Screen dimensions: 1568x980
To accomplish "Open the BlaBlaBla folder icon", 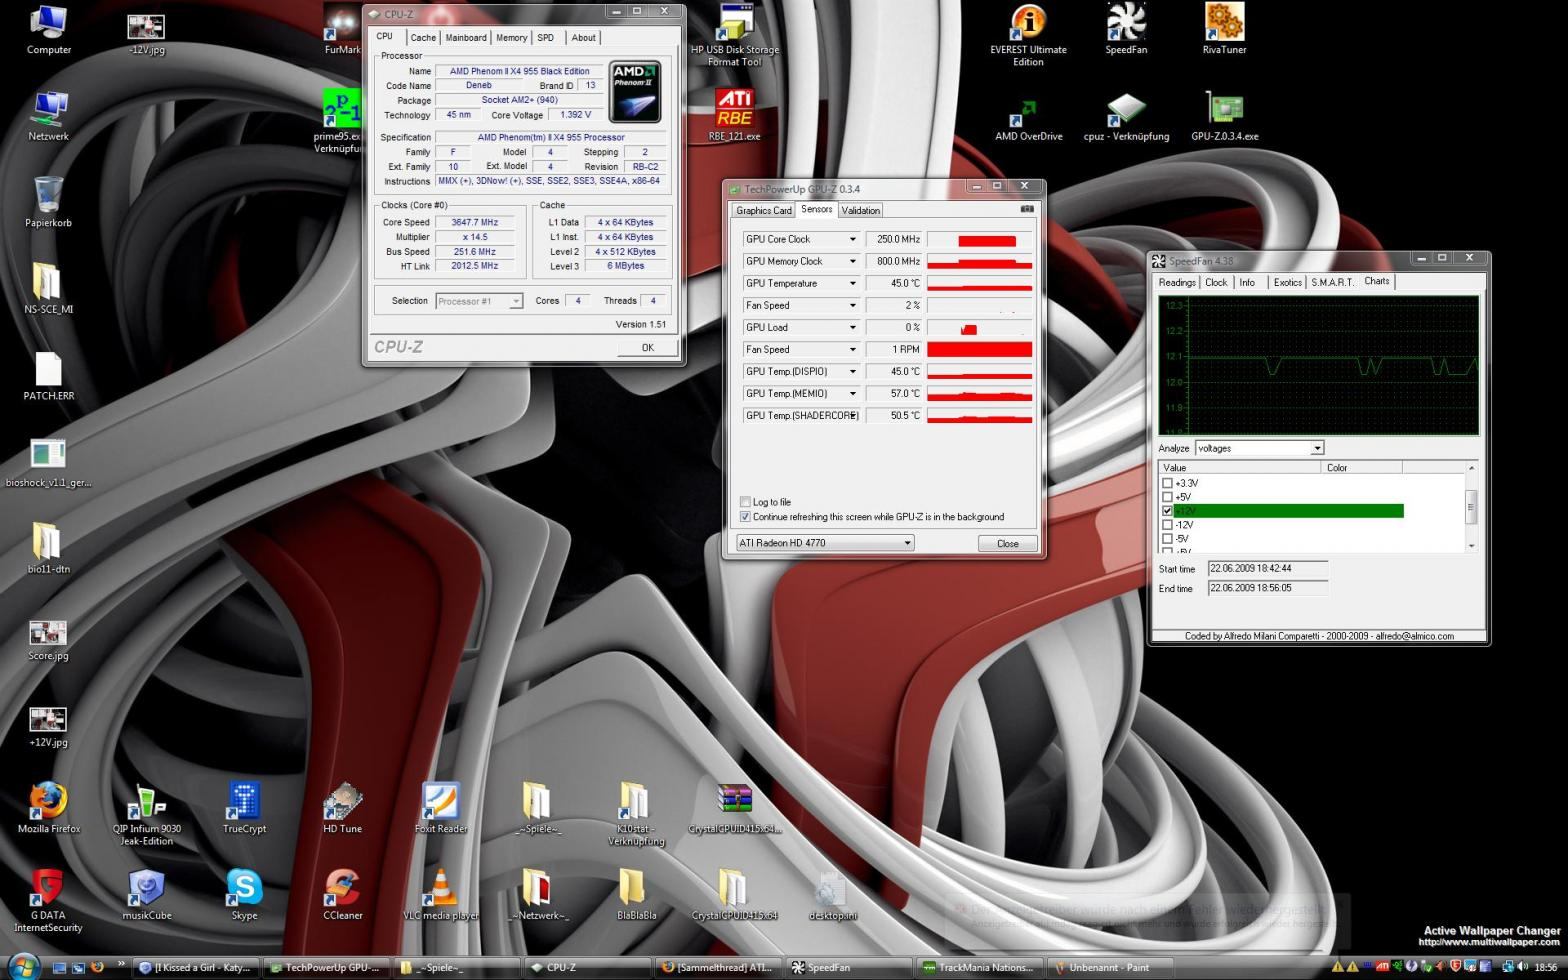I will pos(636,894).
